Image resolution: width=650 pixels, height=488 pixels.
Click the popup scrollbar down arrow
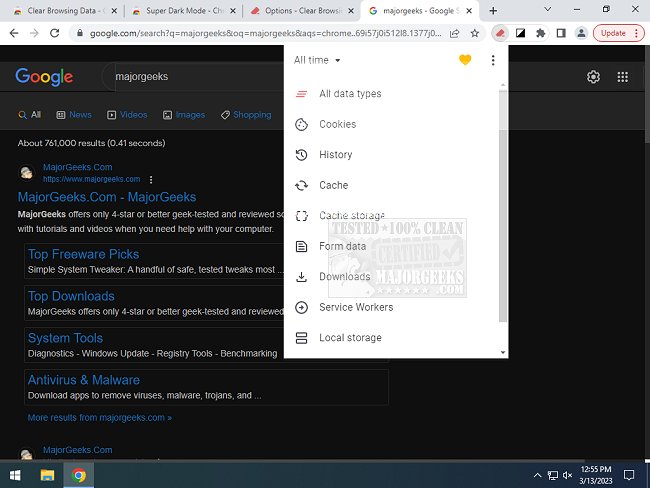click(x=503, y=352)
